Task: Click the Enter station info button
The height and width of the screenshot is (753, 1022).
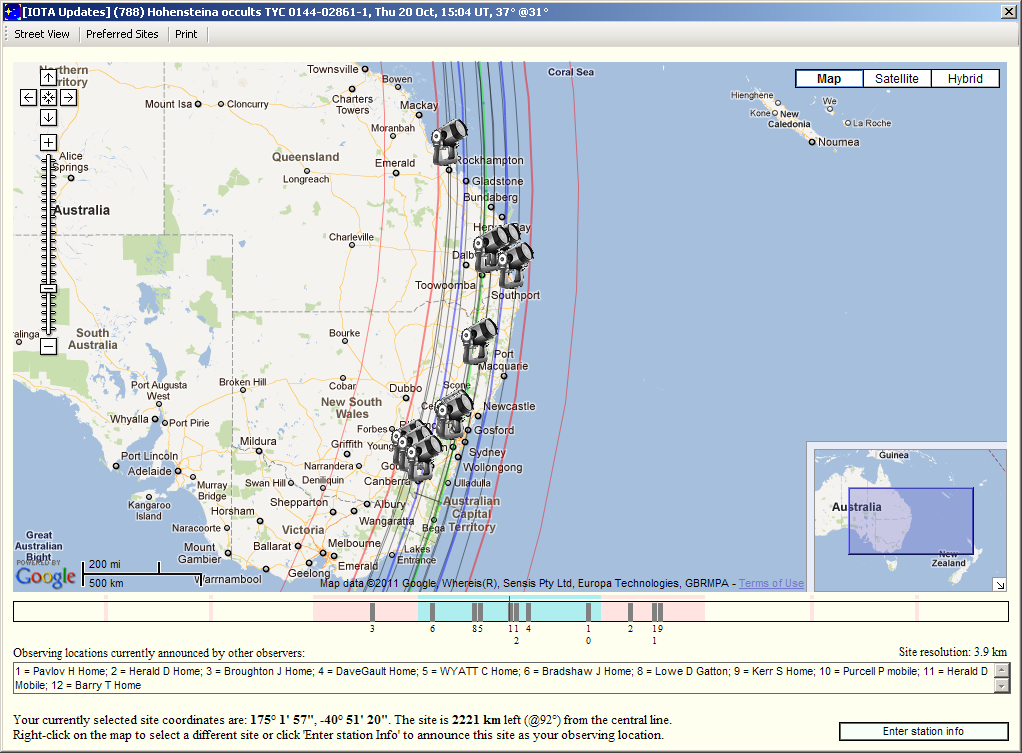Action: (922, 731)
